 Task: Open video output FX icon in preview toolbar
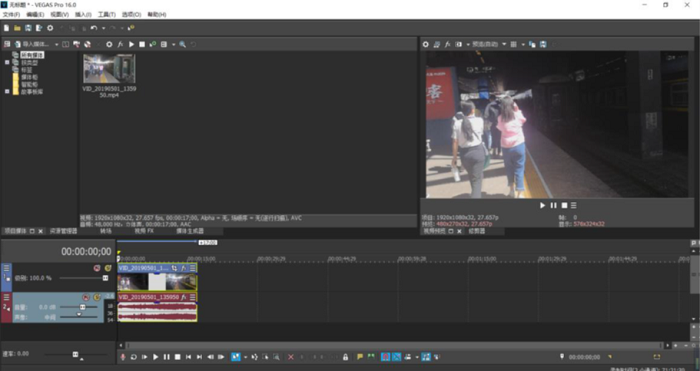pos(447,44)
